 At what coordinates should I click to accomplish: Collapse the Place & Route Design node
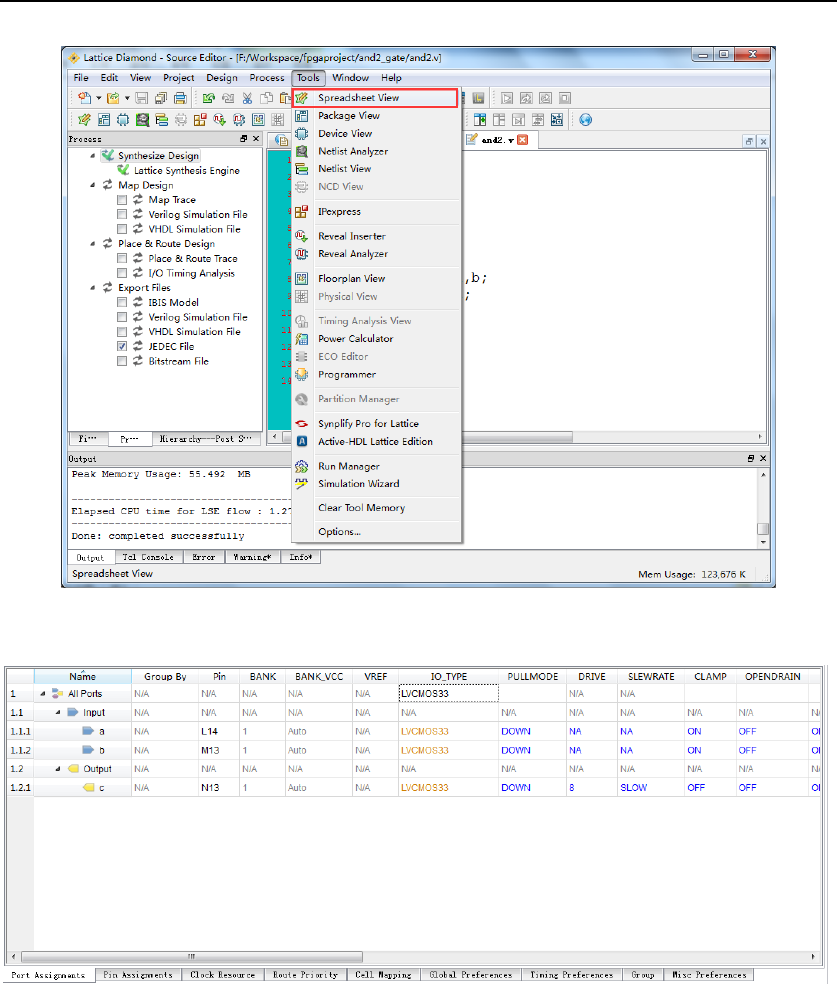click(x=94, y=244)
